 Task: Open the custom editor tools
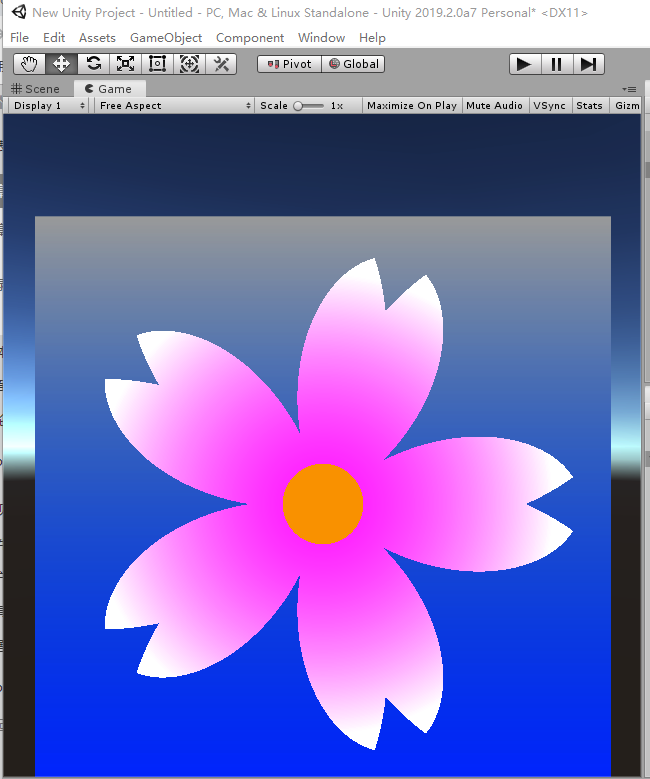(x=221, y=64)
